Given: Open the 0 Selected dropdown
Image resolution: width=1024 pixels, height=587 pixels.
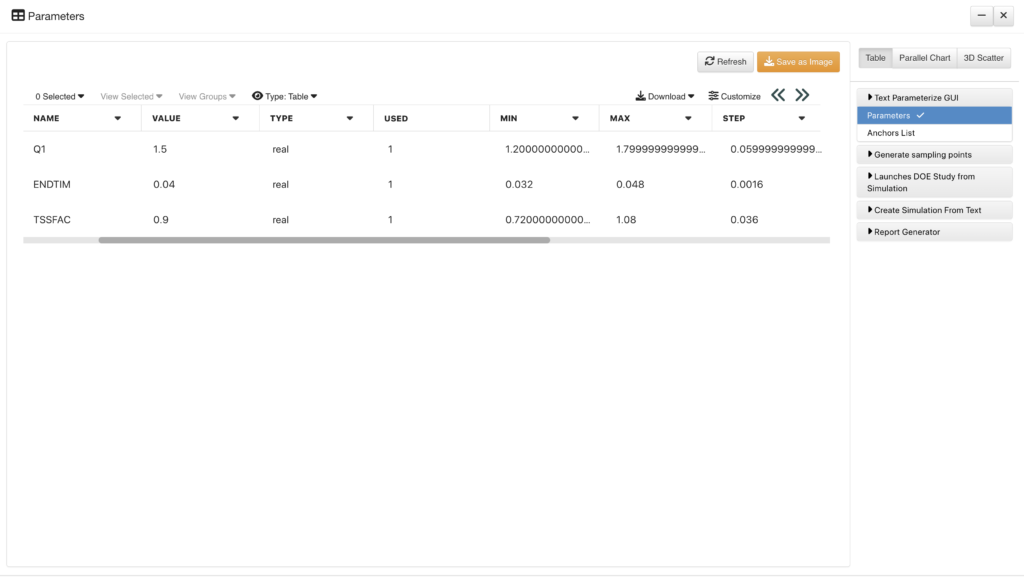Looking at the screenshot, I should (58, 96).
